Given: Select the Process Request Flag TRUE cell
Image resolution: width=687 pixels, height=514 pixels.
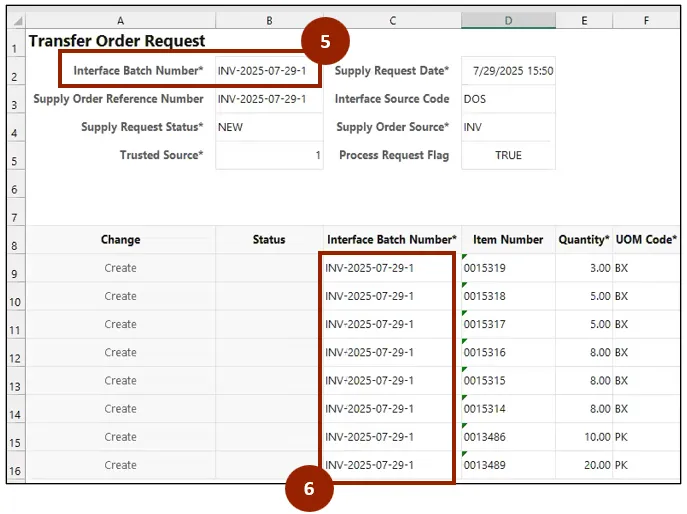Looking at the screenshot, I should point(508,155).
